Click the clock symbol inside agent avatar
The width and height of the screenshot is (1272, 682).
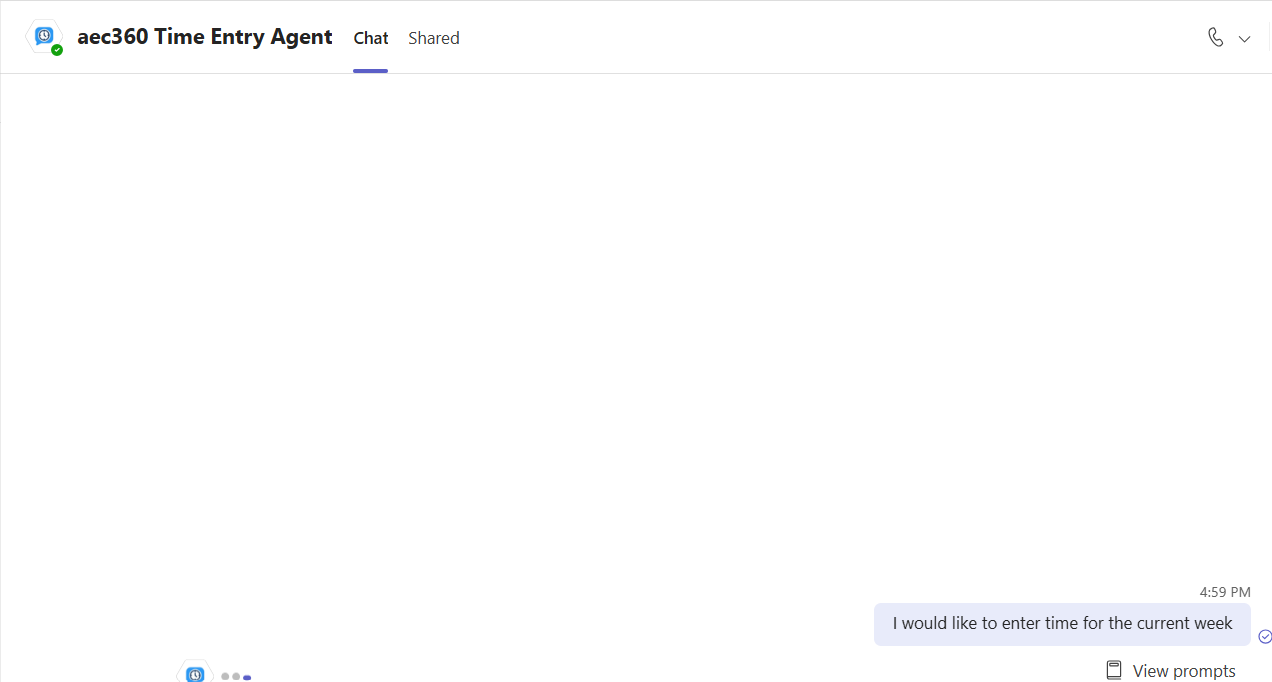tap(44, 35)
